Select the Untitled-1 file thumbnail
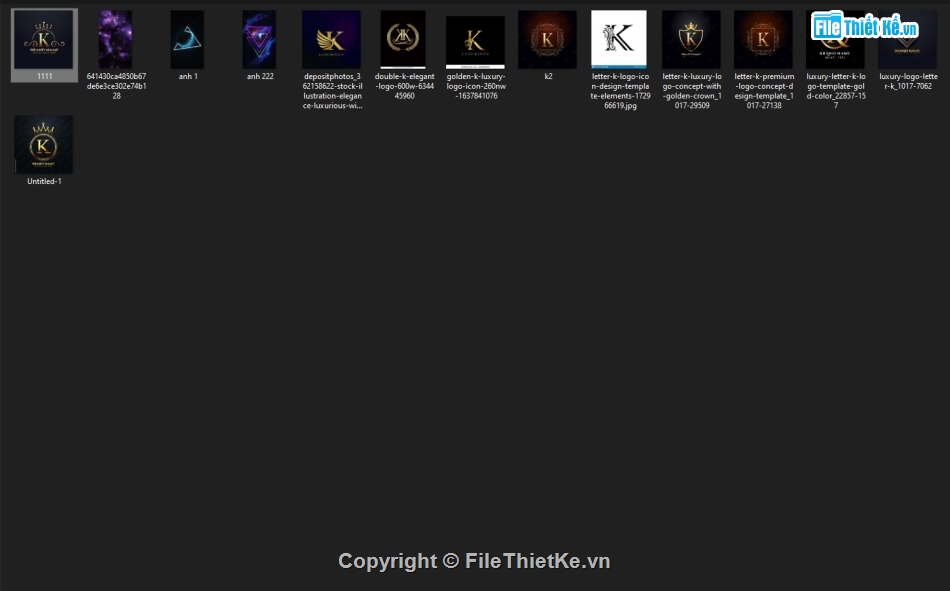Viewport: 950px width, 591px height. (44, 144)
